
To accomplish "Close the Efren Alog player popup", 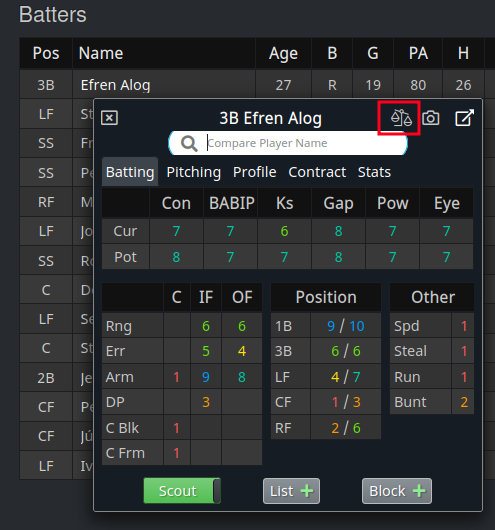I will [x=109, y=118].
